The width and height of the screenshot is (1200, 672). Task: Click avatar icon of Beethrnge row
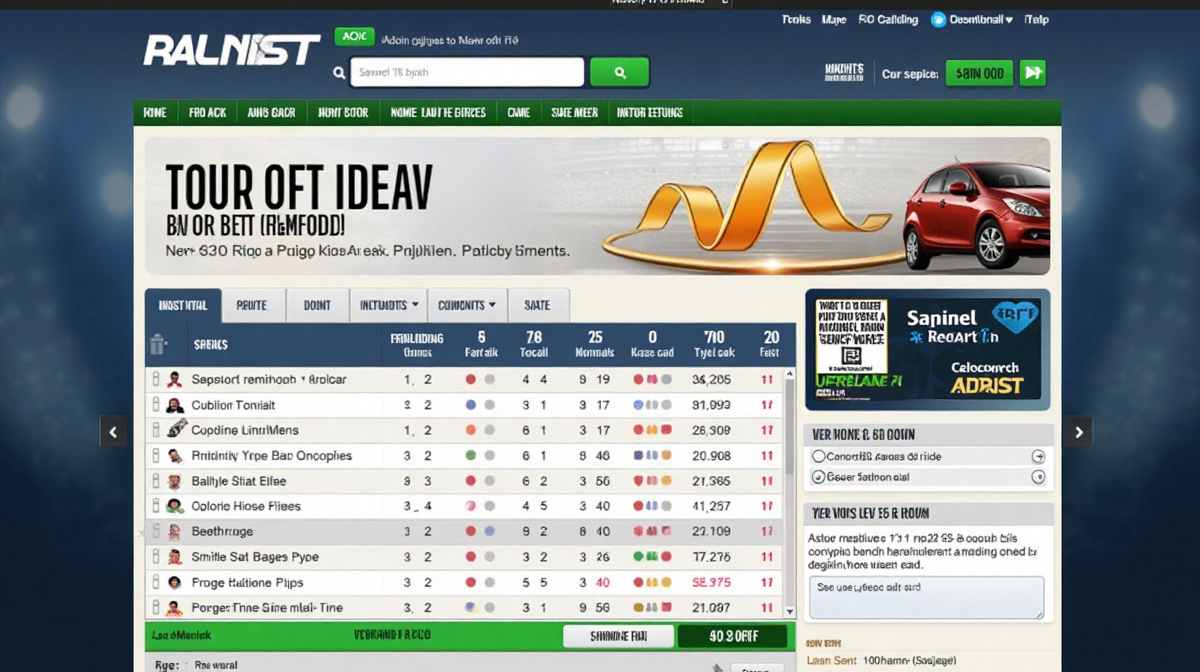click(x=174, y=531)
